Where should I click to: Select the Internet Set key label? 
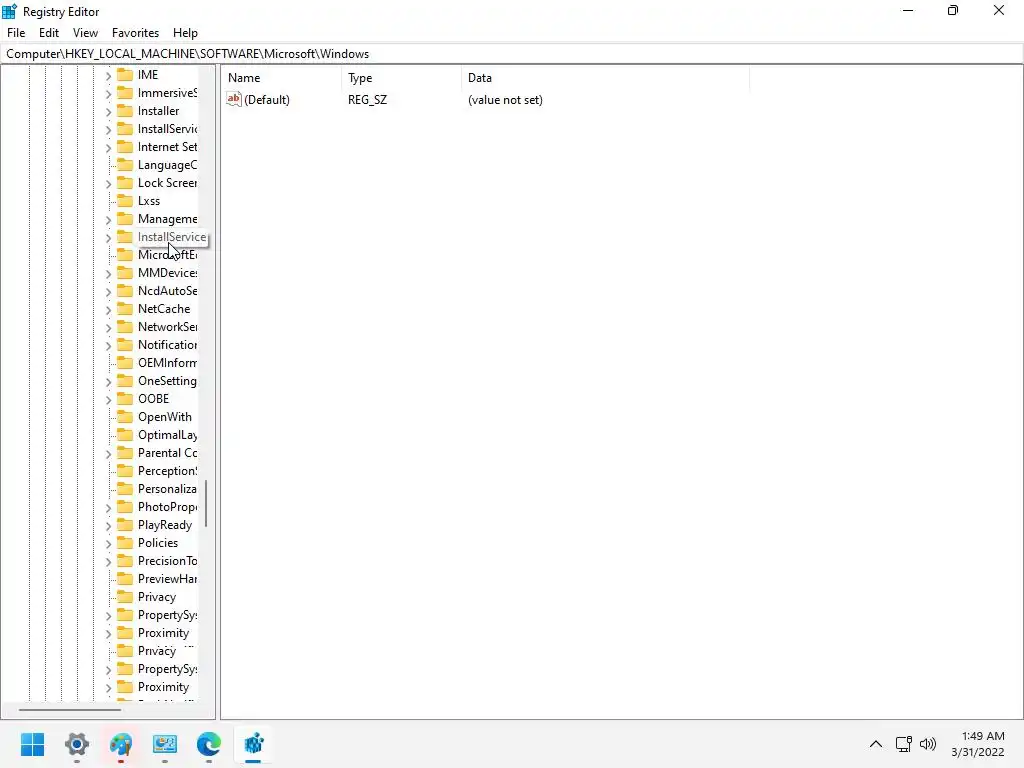tap(167, 147)
